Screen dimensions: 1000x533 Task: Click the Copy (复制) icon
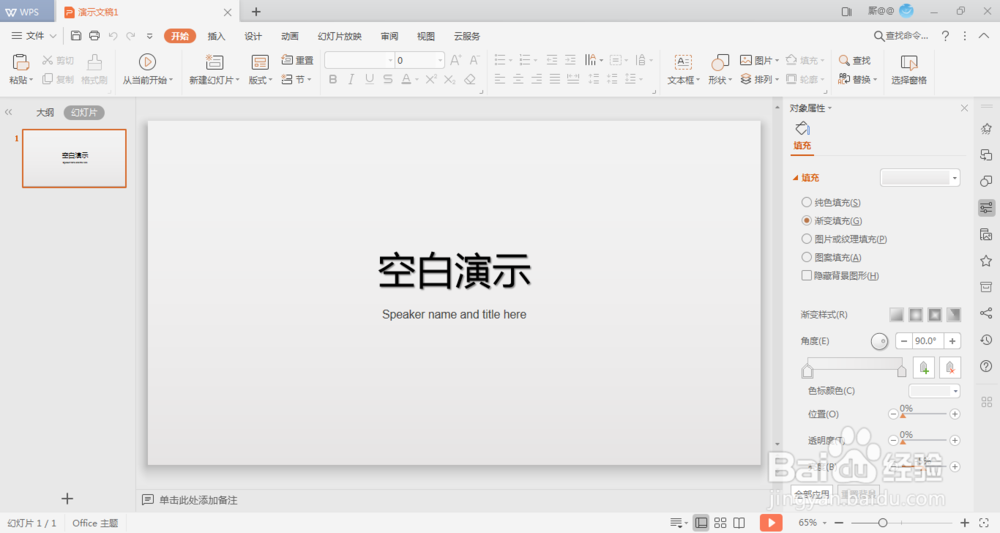[47, 79]
